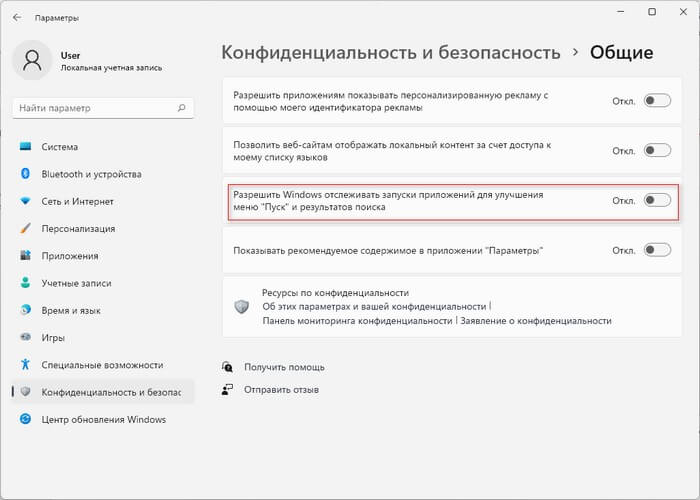This screenshot has width=700, height=500.
Task: Open the Система settings section
Action: pos(103,146)
